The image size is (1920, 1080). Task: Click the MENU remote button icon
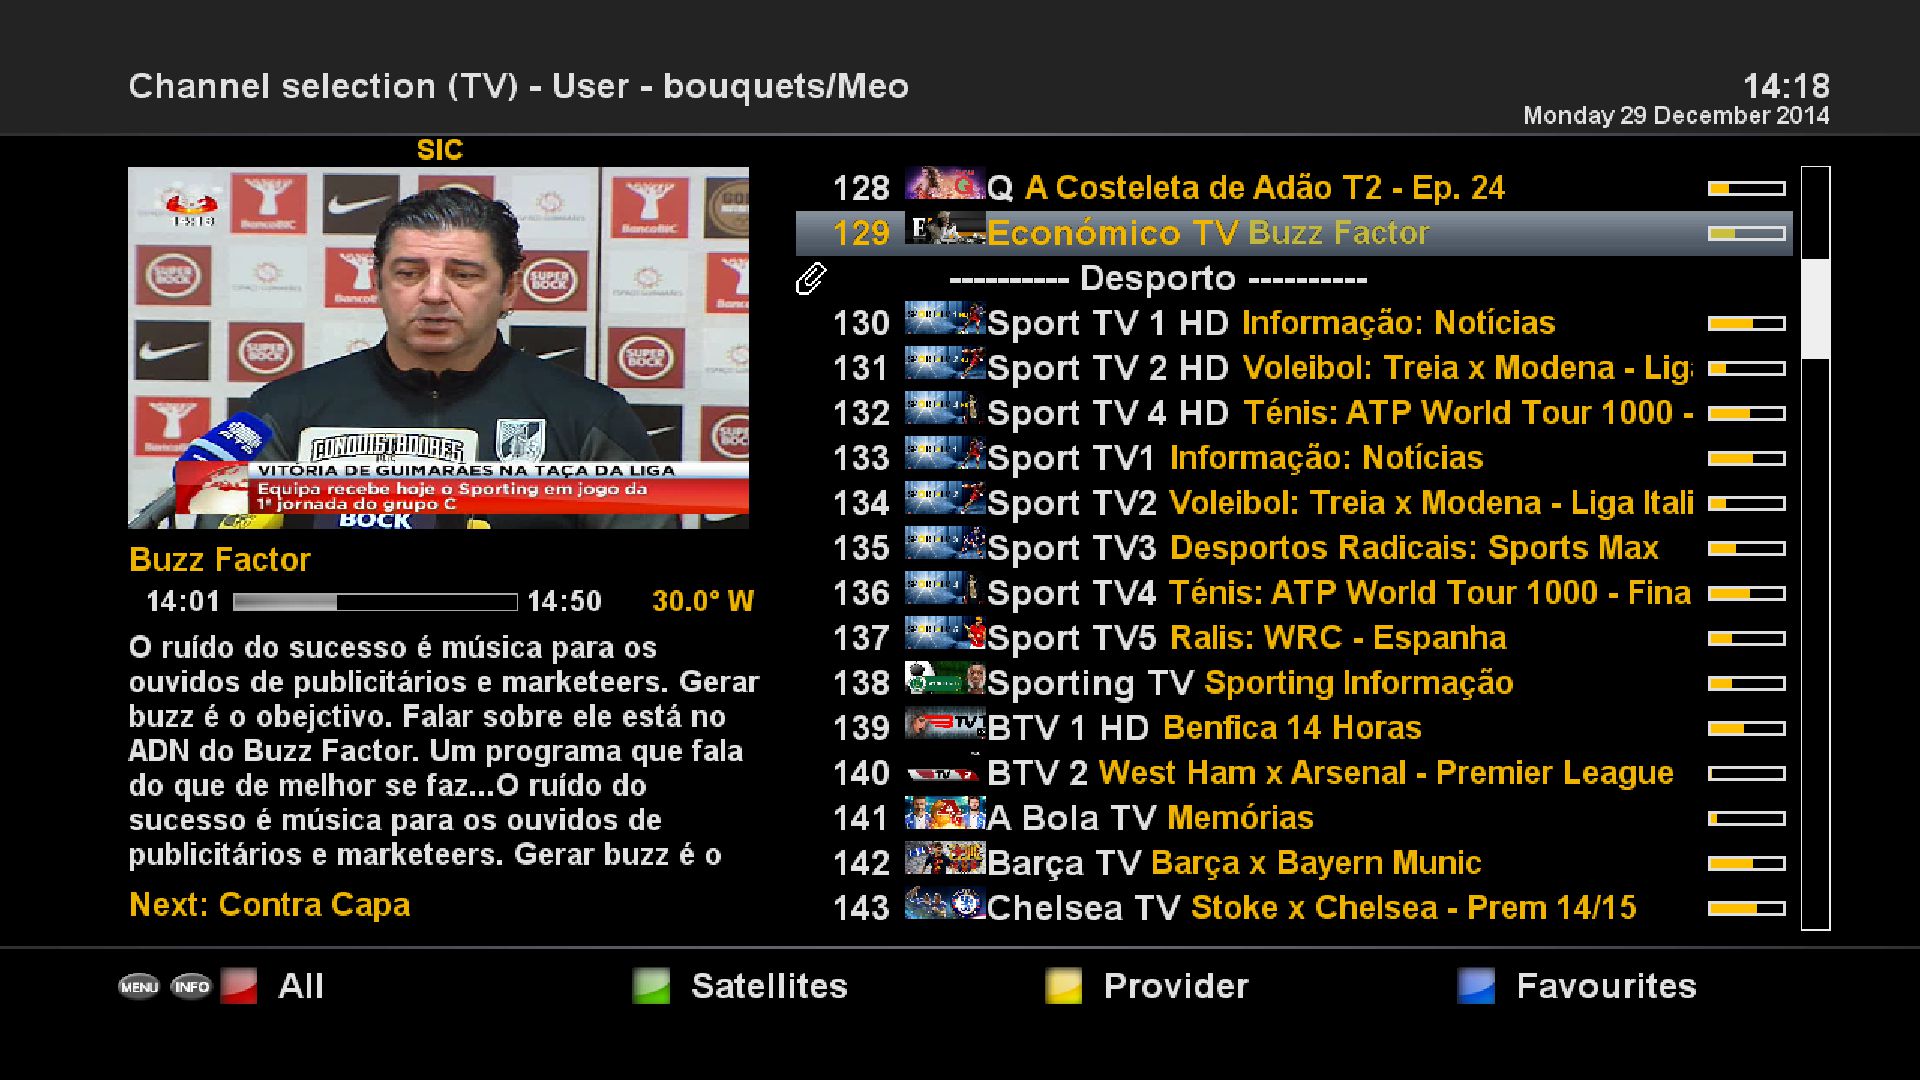[139, 987]
